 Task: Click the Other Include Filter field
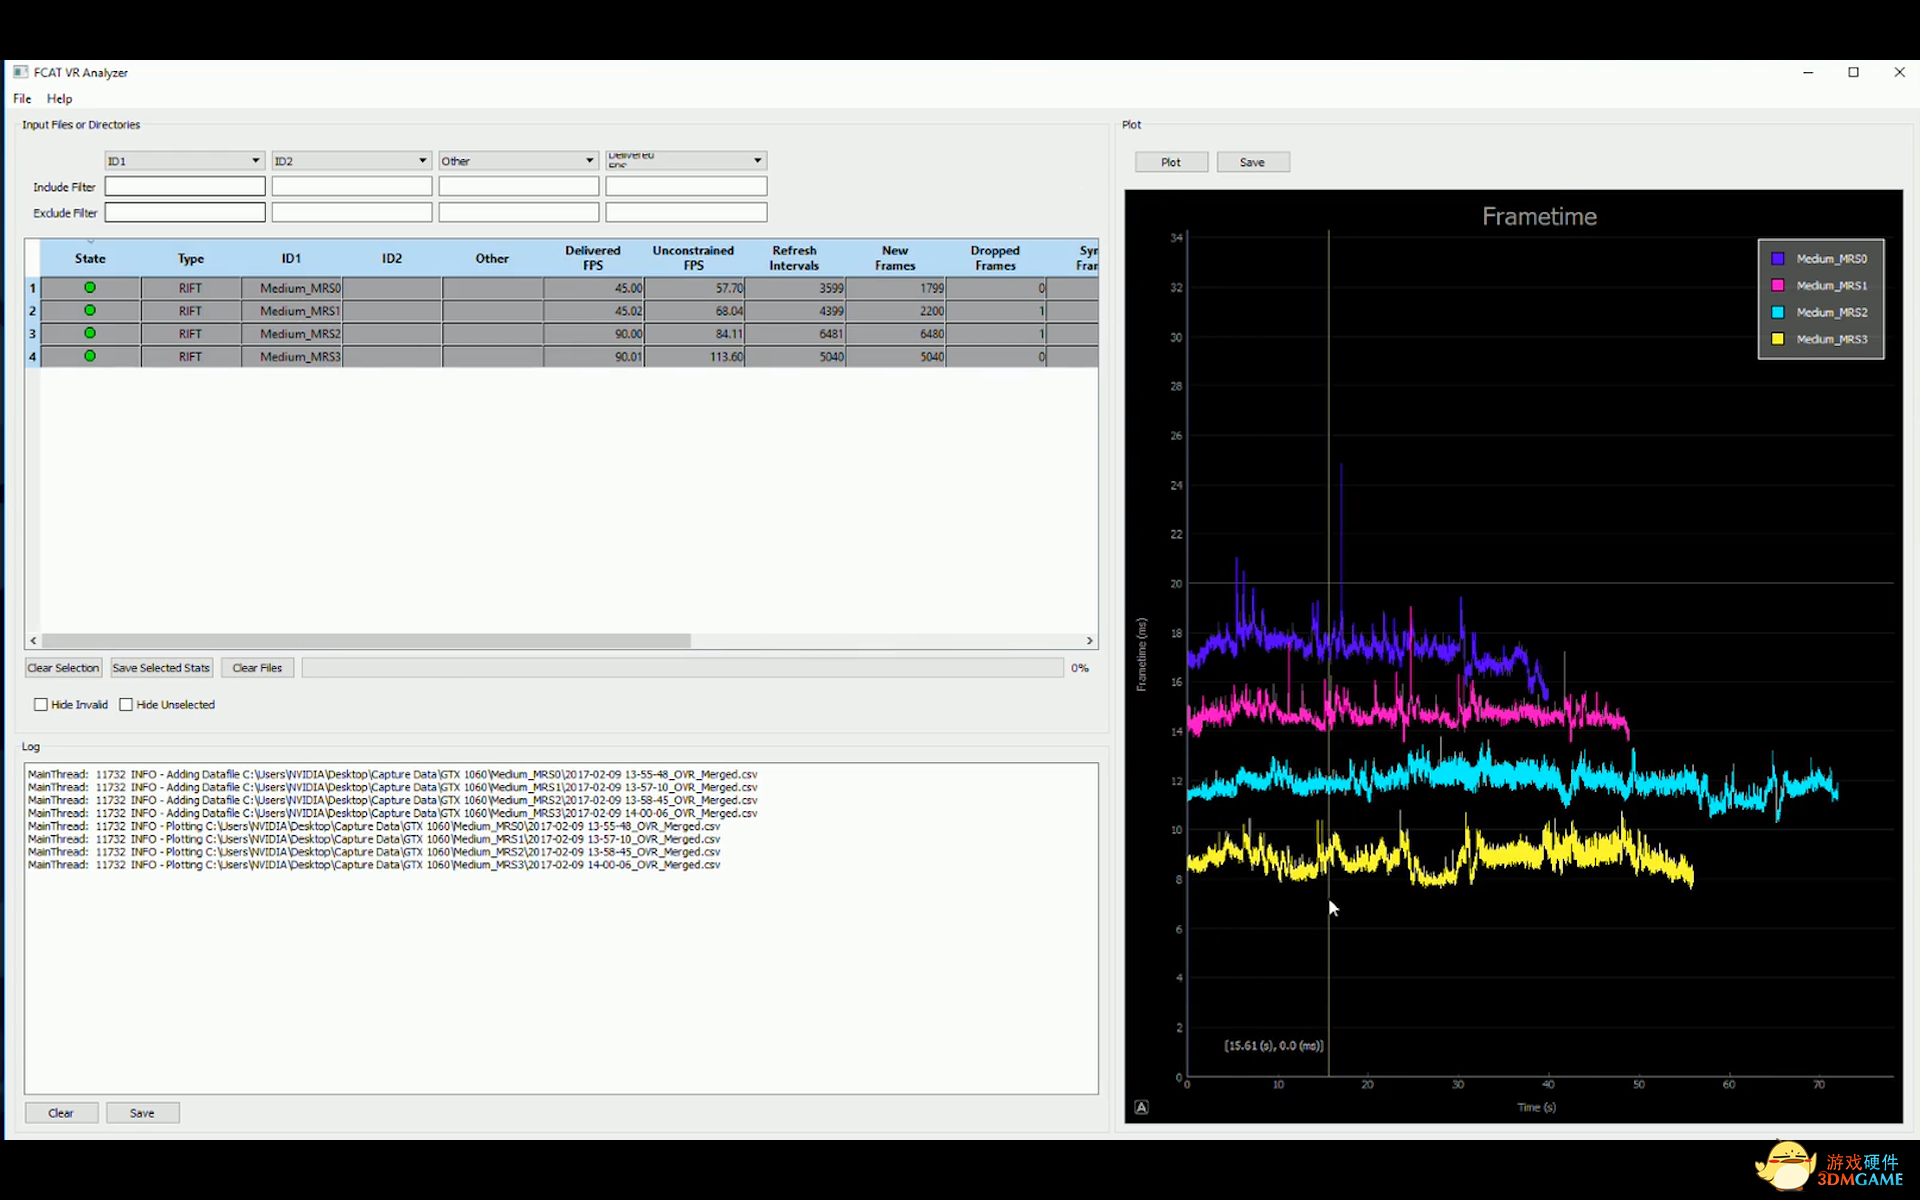519,186
